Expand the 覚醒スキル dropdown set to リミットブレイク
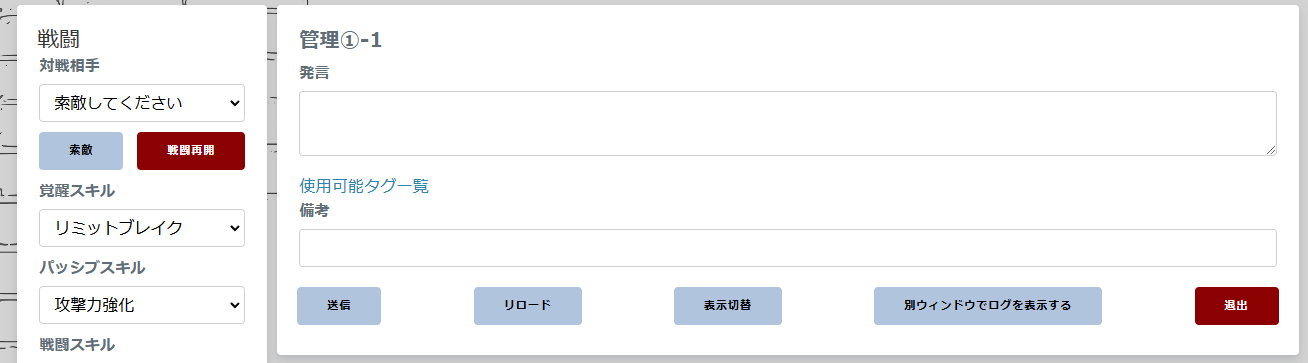 (142, 228)
